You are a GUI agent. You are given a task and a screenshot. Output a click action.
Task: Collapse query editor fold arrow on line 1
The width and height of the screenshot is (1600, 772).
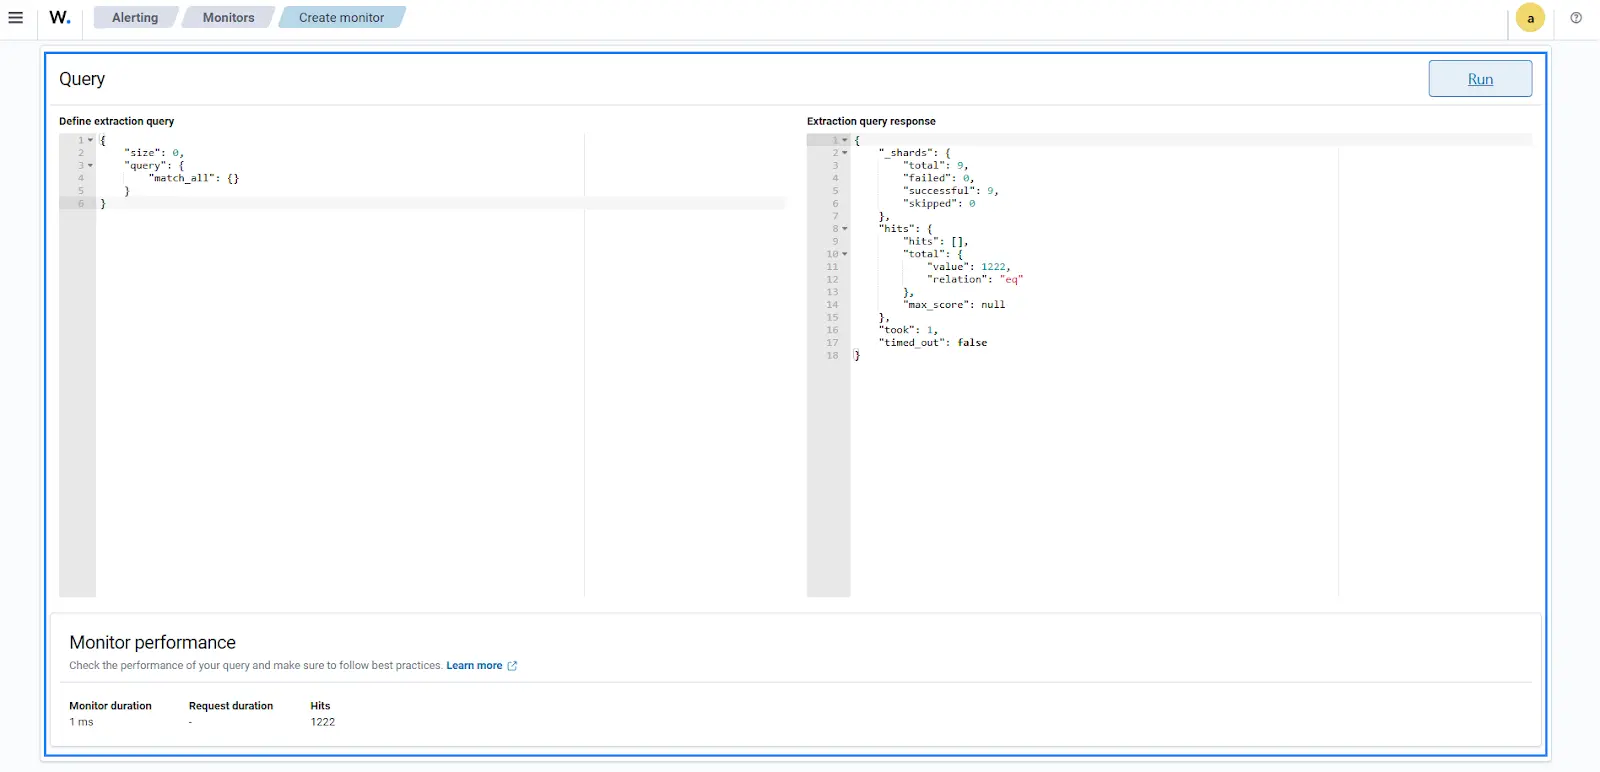point(90,140)
